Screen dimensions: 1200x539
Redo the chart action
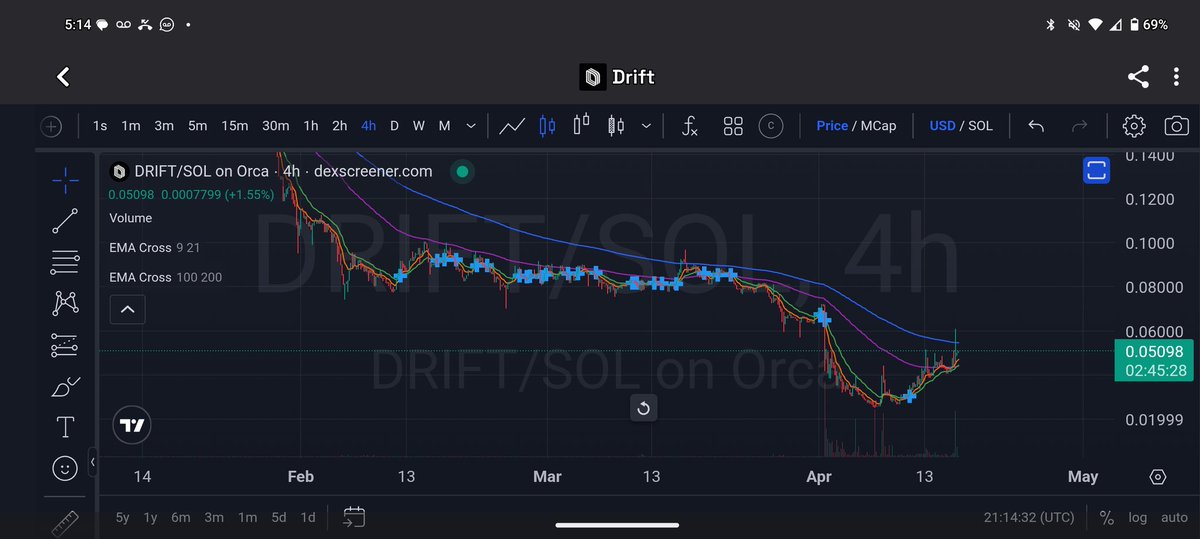(x=1079, y=126)
